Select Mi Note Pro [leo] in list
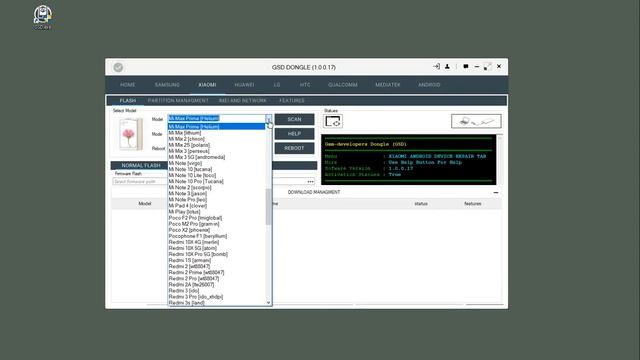Screen dimensions: 640x360 coord(216,200)
